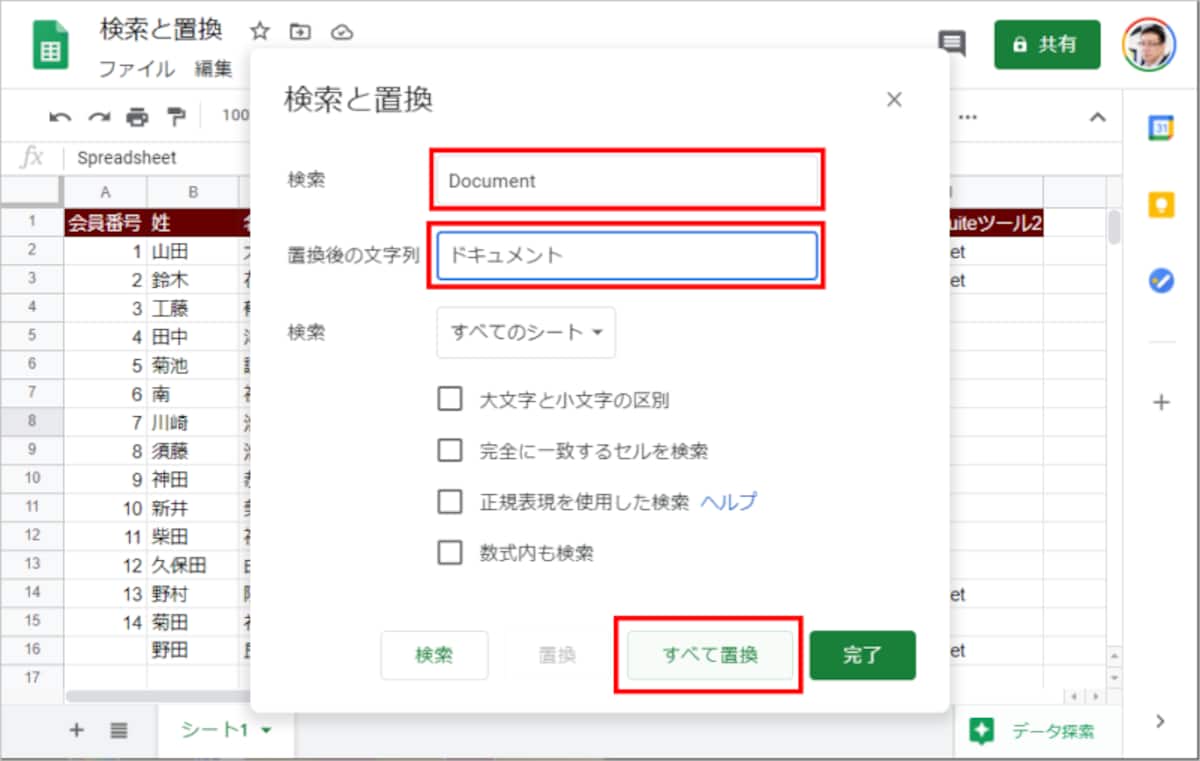This screenshot has width=1200, height=761.
Task: Open the ファイル menu
Action: click(x=137, y=69)
